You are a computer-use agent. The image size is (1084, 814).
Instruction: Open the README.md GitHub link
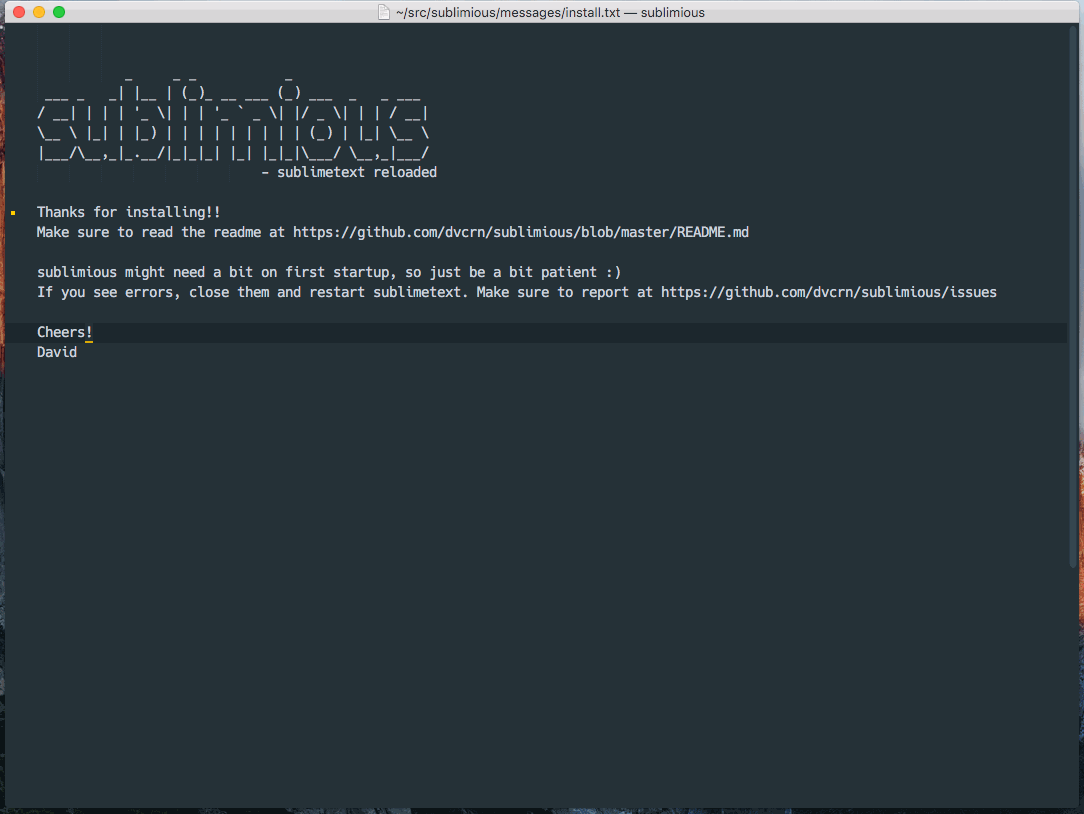pyautogui.click(x=521, y=232)
